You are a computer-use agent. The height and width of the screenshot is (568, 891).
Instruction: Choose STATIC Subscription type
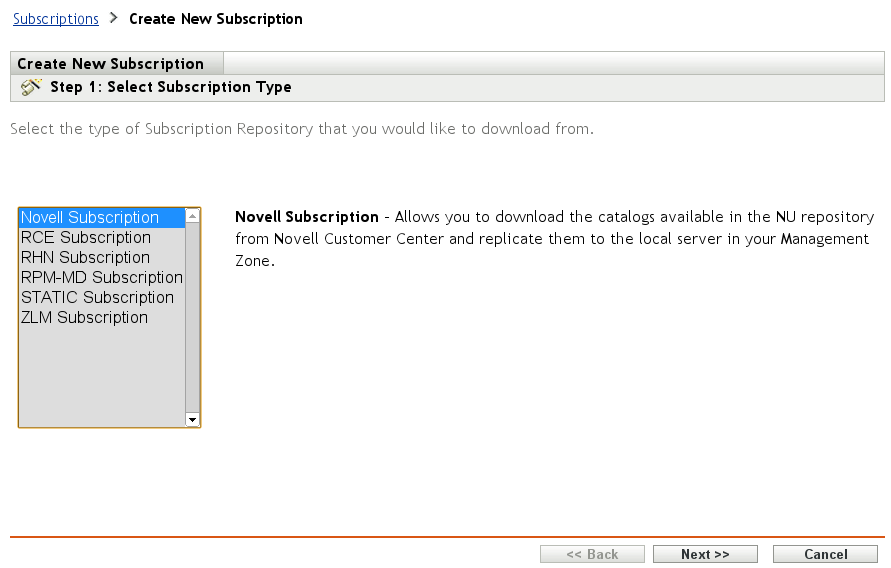[97, 298]
